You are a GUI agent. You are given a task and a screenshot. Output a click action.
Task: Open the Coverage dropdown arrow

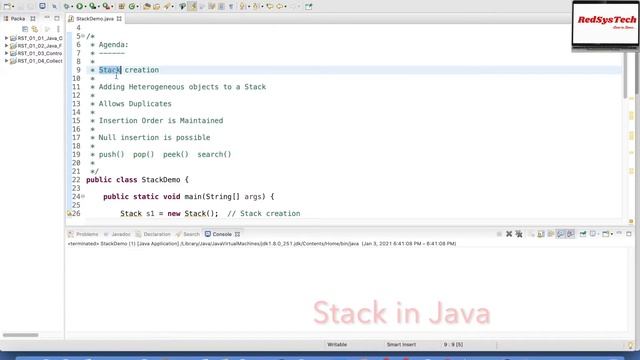pyautogui.click(x=99, y=7)
